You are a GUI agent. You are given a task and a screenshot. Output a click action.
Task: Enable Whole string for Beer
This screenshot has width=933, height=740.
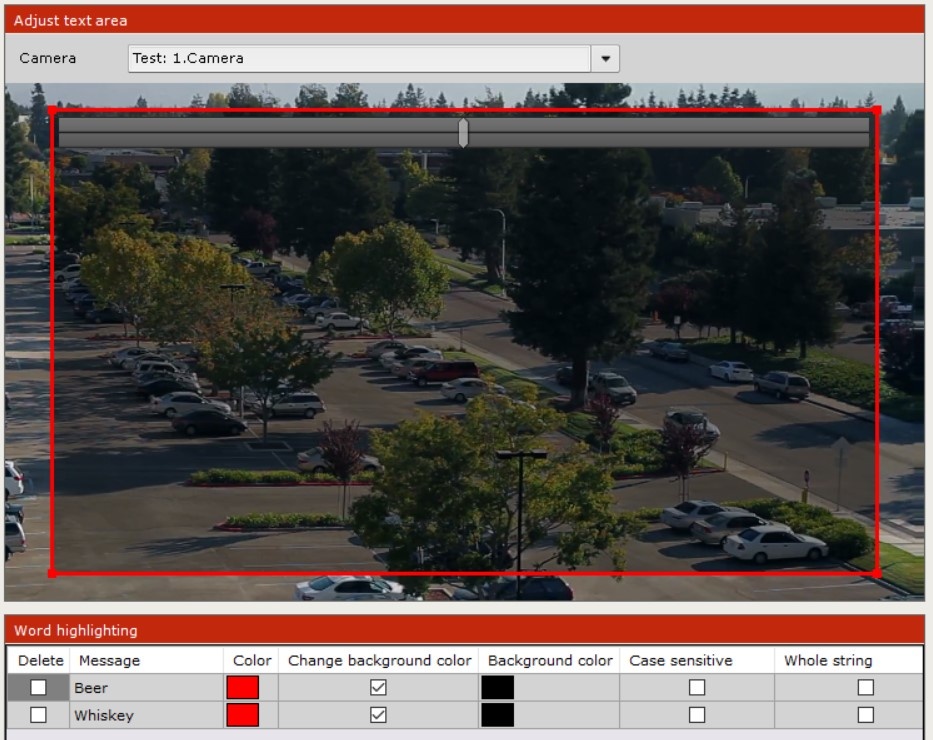[865, 688]
